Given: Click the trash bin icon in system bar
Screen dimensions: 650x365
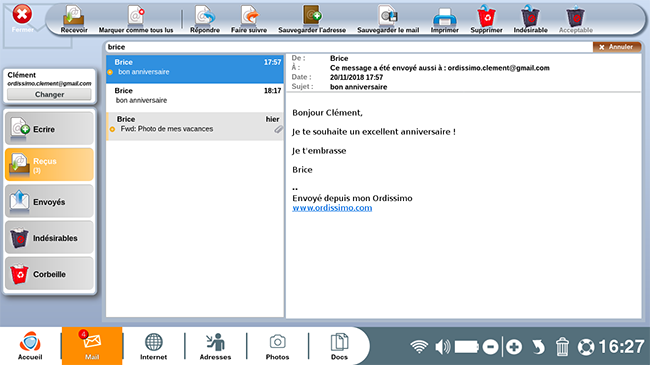Looking at the screenshot, I should (x=562, y=347).
